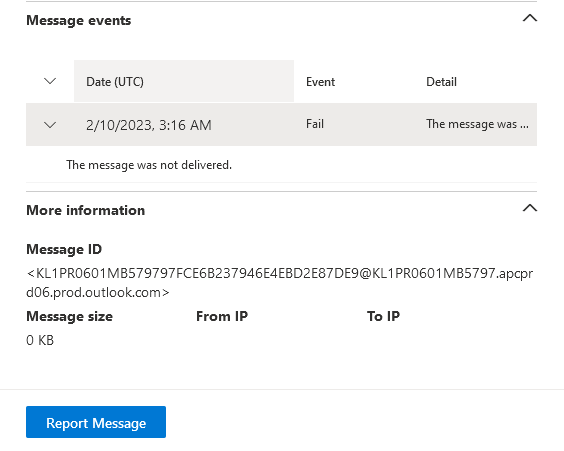Select the 2/10/2023, 3:16 AM date cell
This screenshot has height=451, width=564.
149,125
